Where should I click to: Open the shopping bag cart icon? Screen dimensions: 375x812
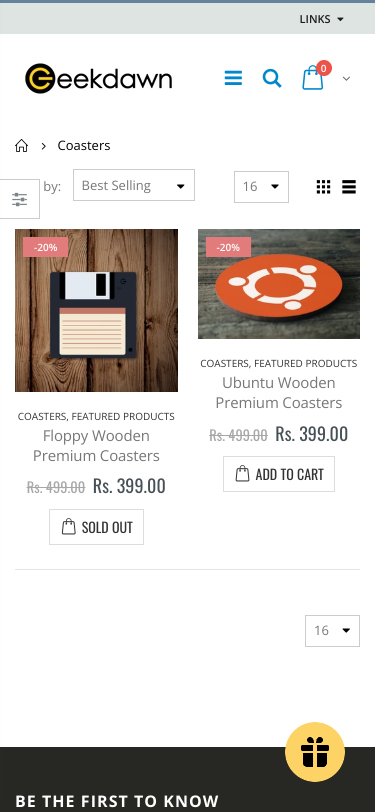tap(313, 78)
